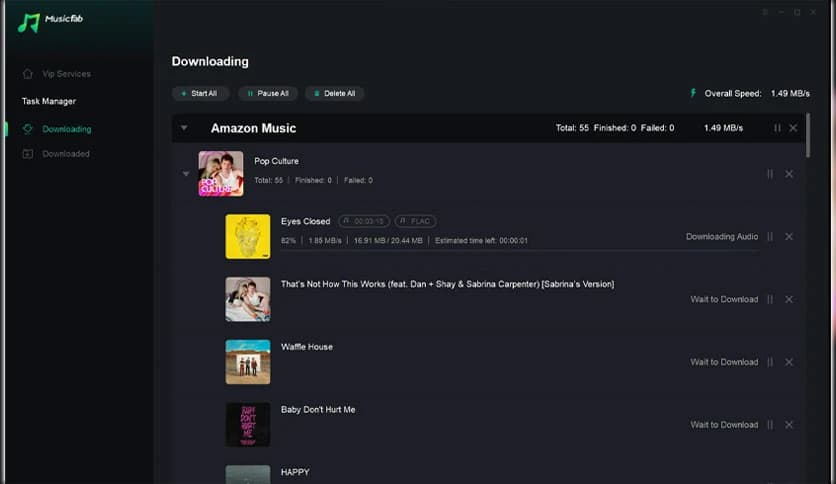Image resolution: width=836 pixels, height=484 pixels.
Task: Click the Downloading Audio status text
Action: [722, 237]
